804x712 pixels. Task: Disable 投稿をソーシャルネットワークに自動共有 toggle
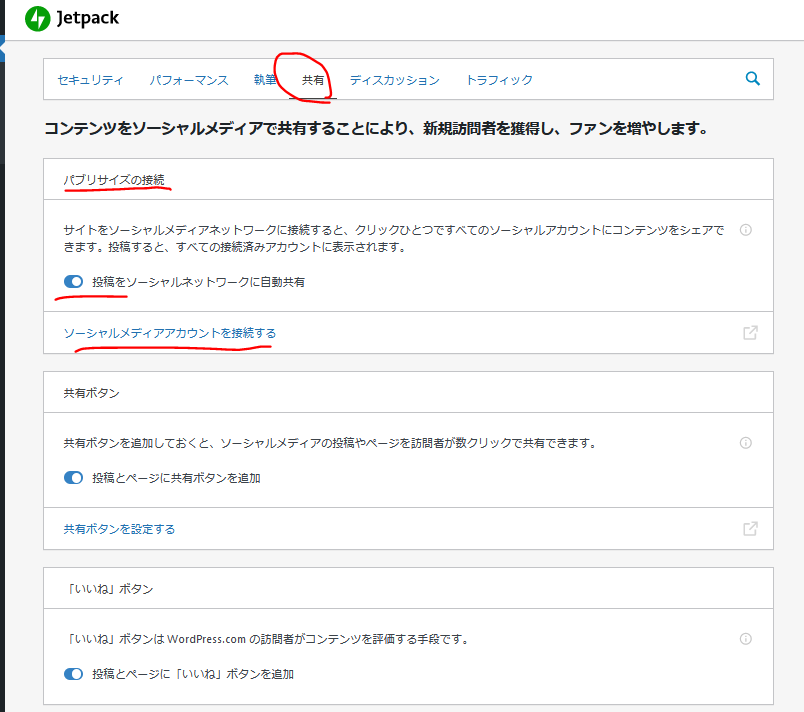tap(73, 282)
